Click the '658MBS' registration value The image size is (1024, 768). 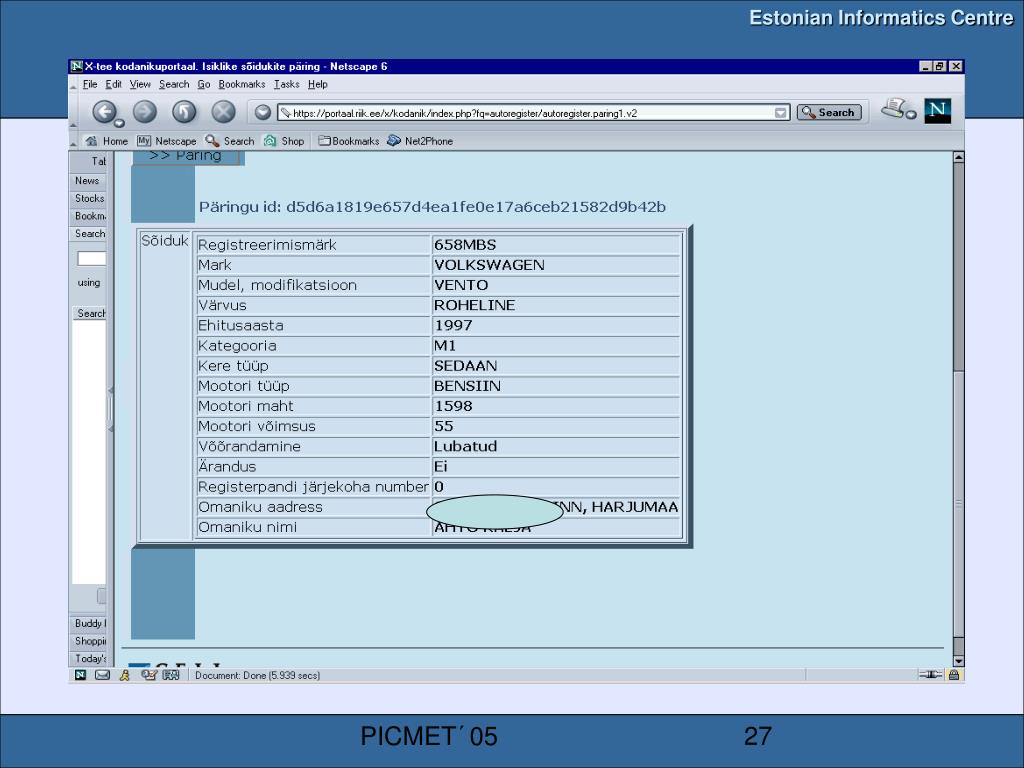click(465, 245)
